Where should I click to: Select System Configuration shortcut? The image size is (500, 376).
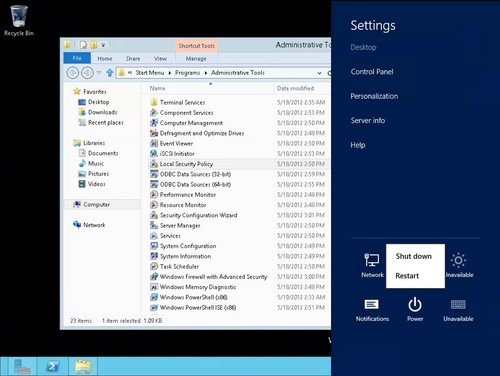coord(183,246)
